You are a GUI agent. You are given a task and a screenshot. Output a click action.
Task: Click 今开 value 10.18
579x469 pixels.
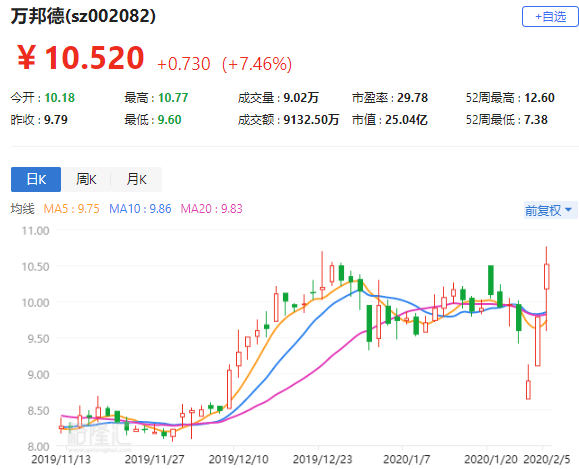[60, 98]
